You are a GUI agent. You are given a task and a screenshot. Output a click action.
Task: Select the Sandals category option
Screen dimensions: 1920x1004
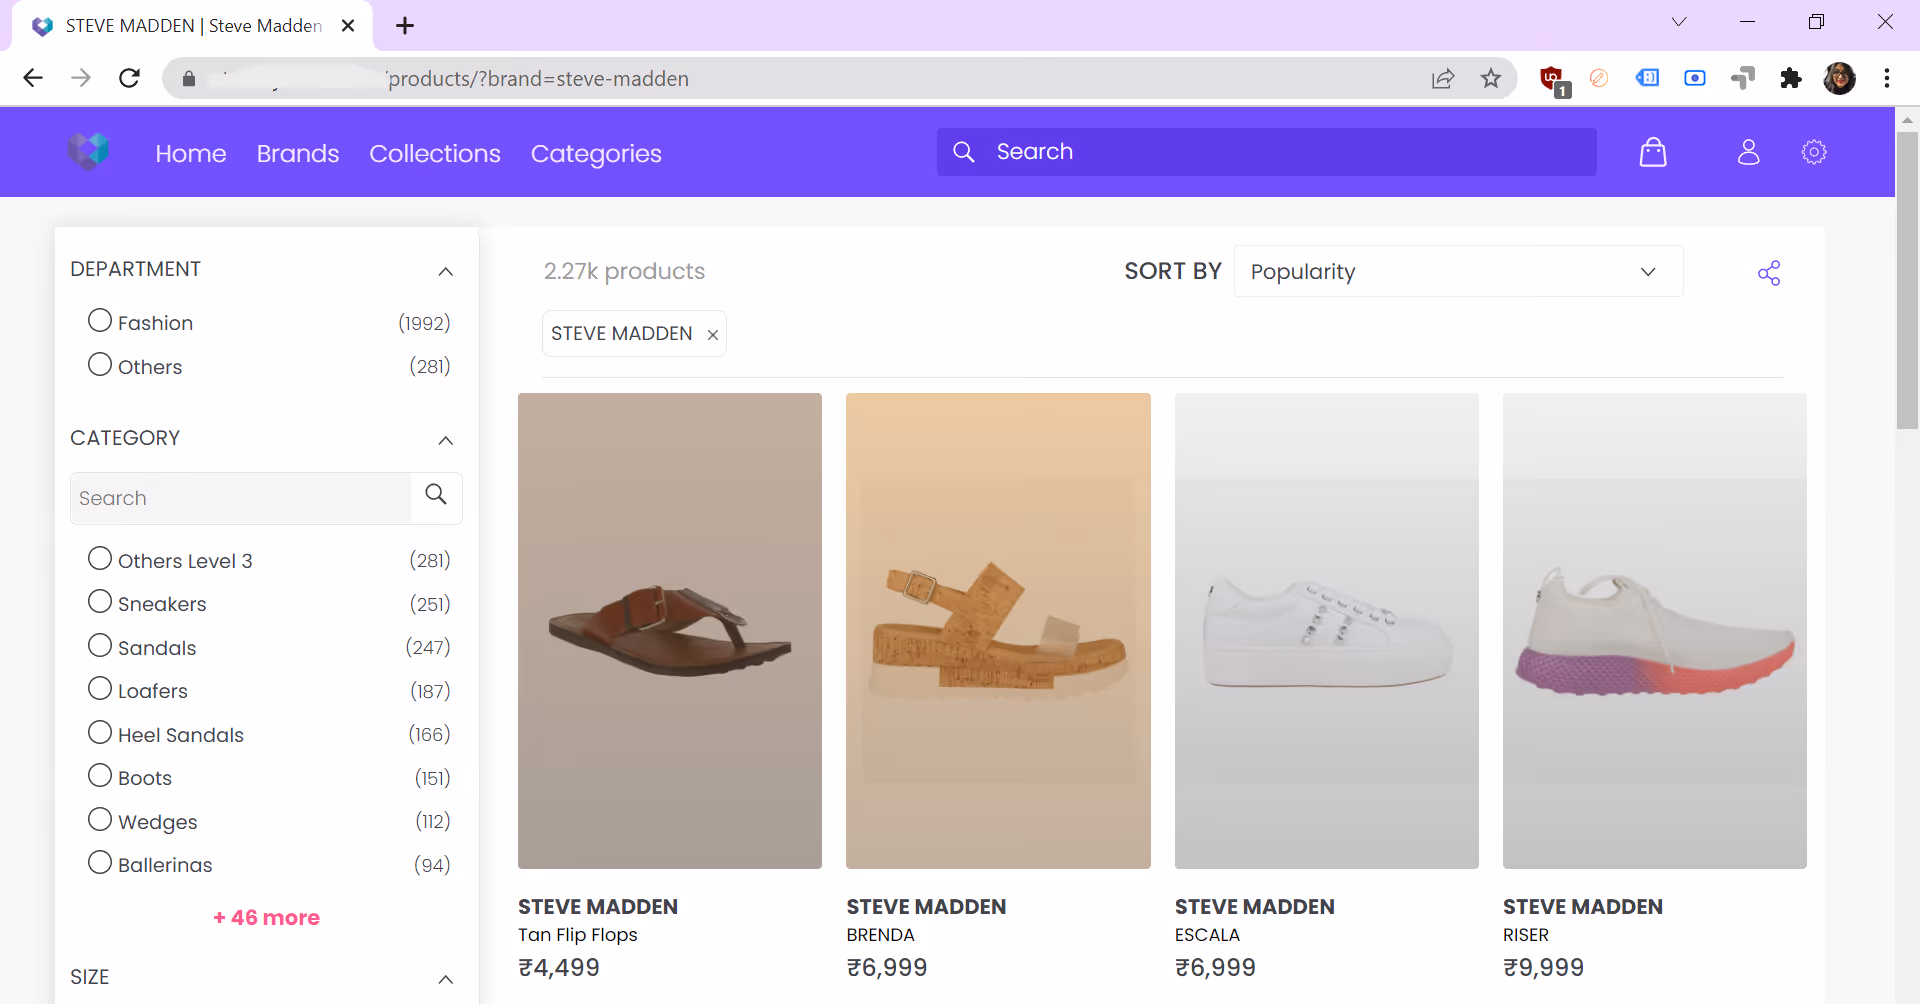tap(100, 645)
